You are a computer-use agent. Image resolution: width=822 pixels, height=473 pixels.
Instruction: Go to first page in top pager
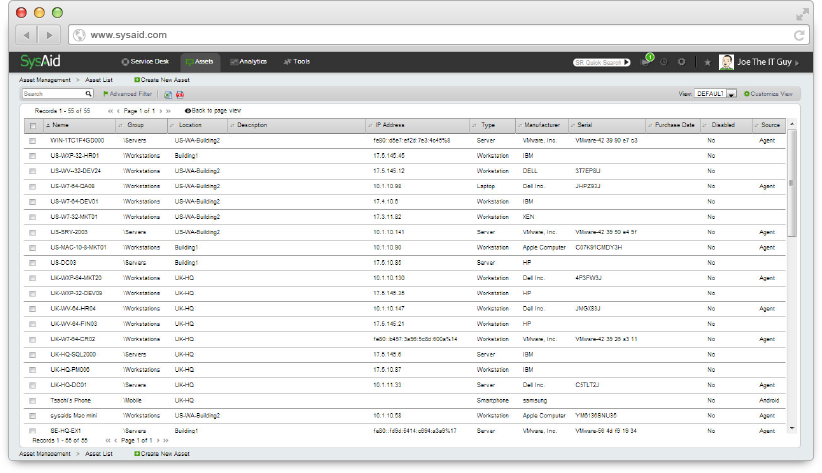(x=111, y=111)
